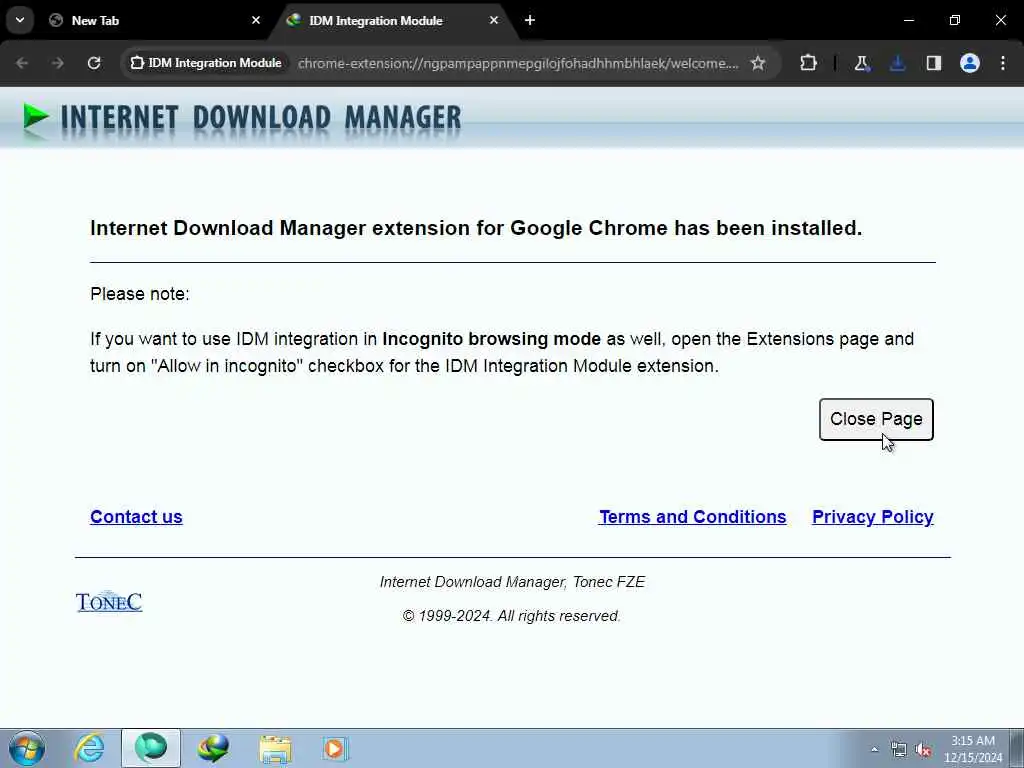The image size is (1024, 768).
Task: Click the Tonec logo
Action: point(109,601)
